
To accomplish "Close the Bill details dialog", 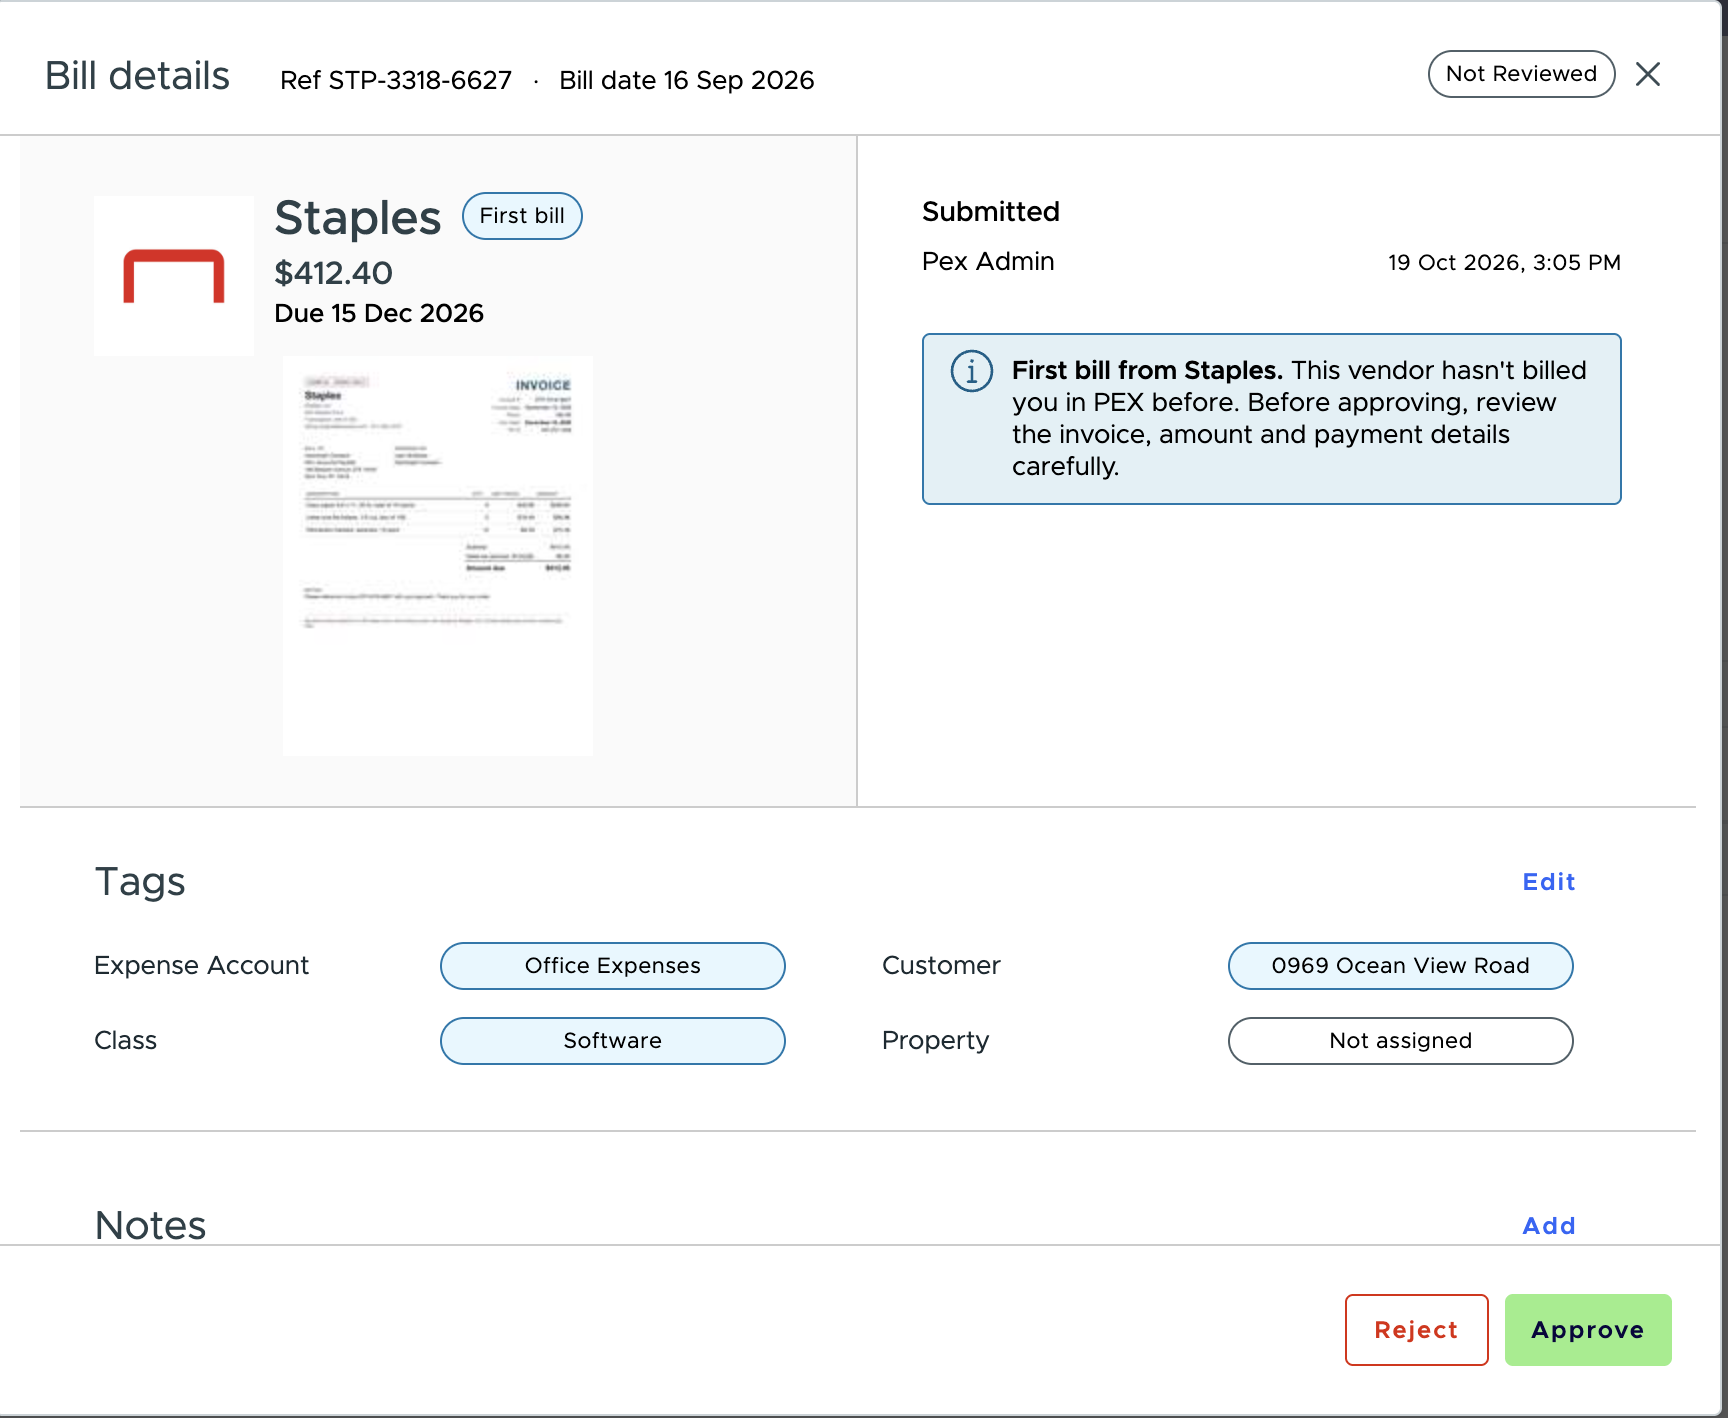I will [x=1648, y=74].
